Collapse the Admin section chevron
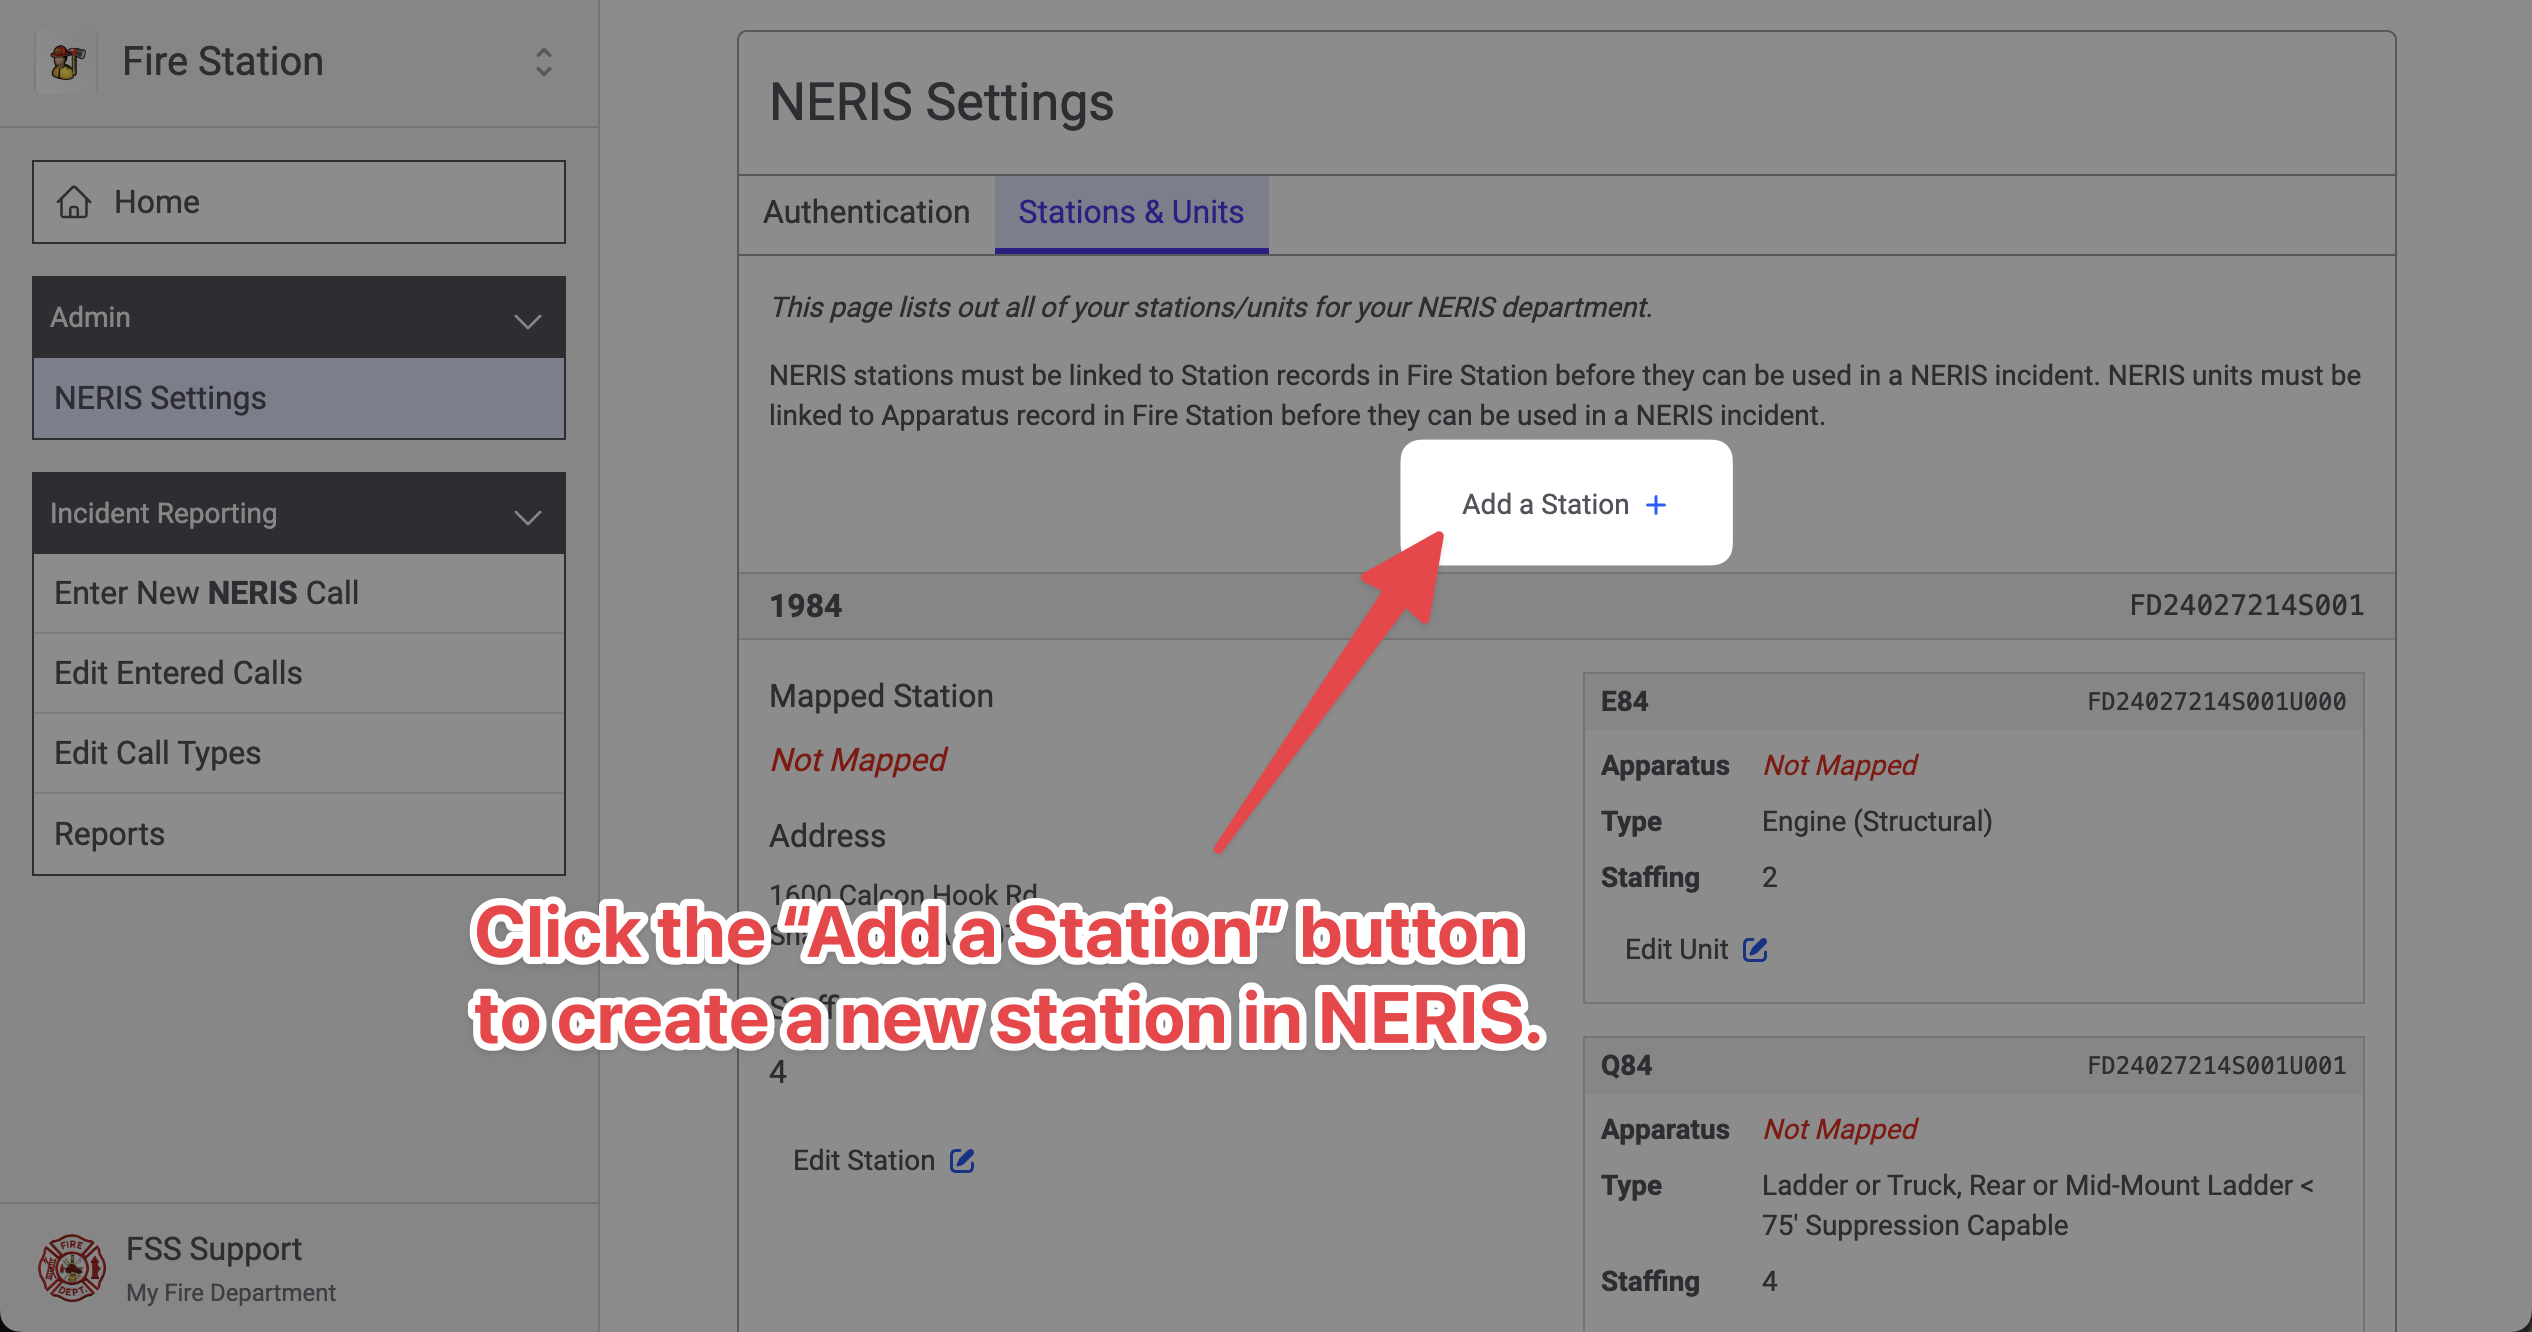 point(527,320)
